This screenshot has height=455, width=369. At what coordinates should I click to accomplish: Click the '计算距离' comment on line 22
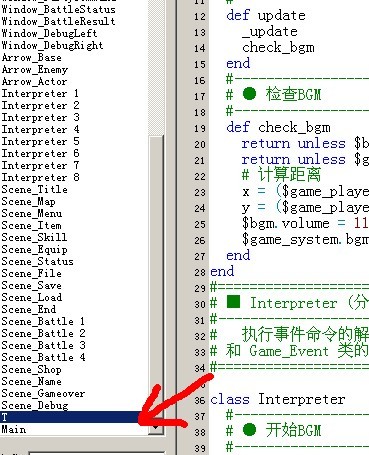289,175
